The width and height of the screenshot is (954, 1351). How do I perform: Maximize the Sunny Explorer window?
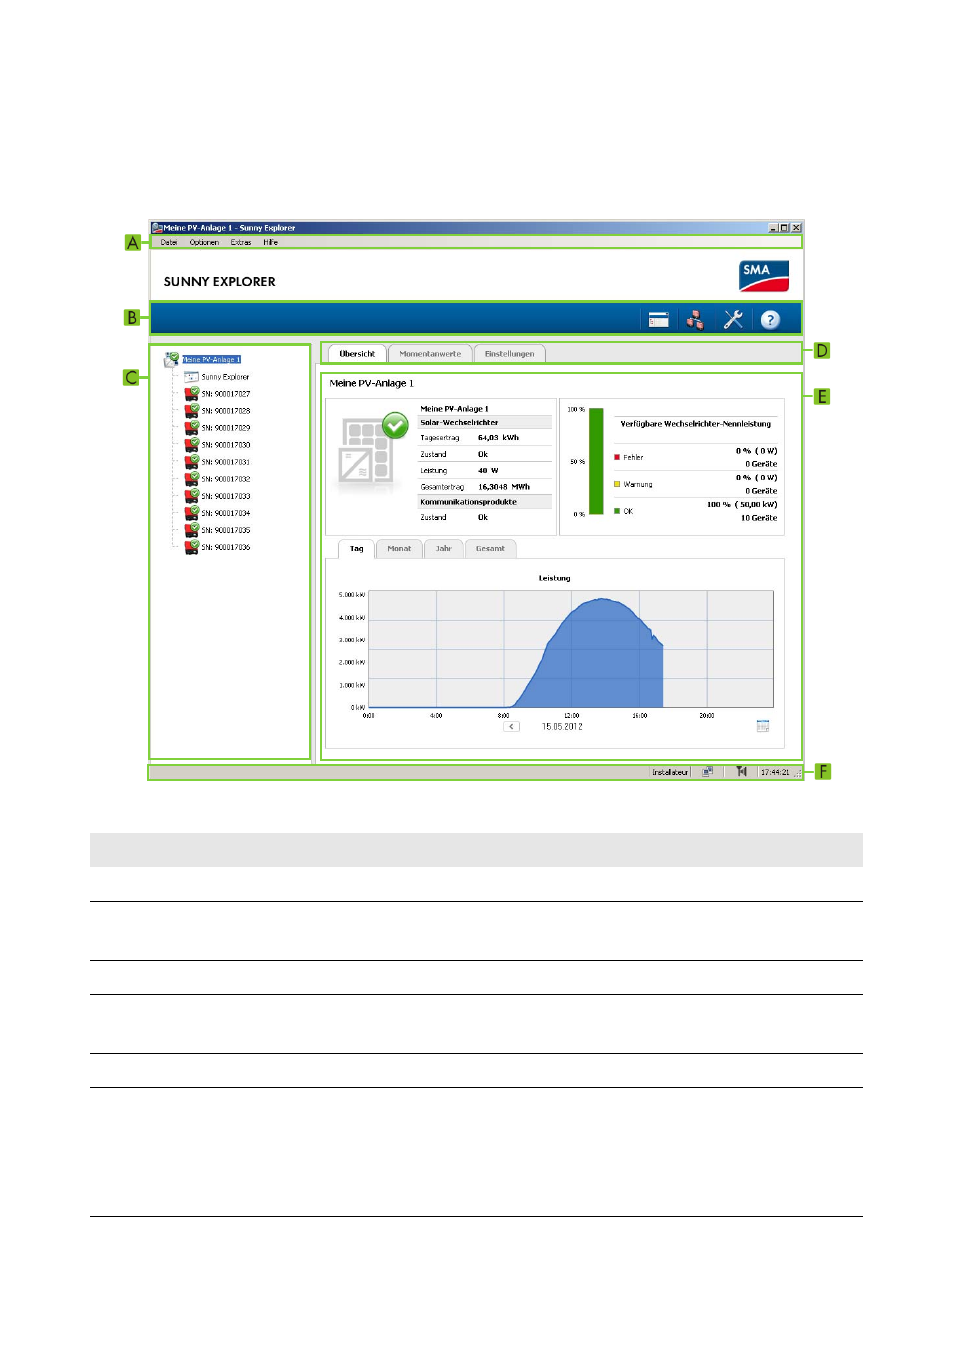(x=784, y=228)
